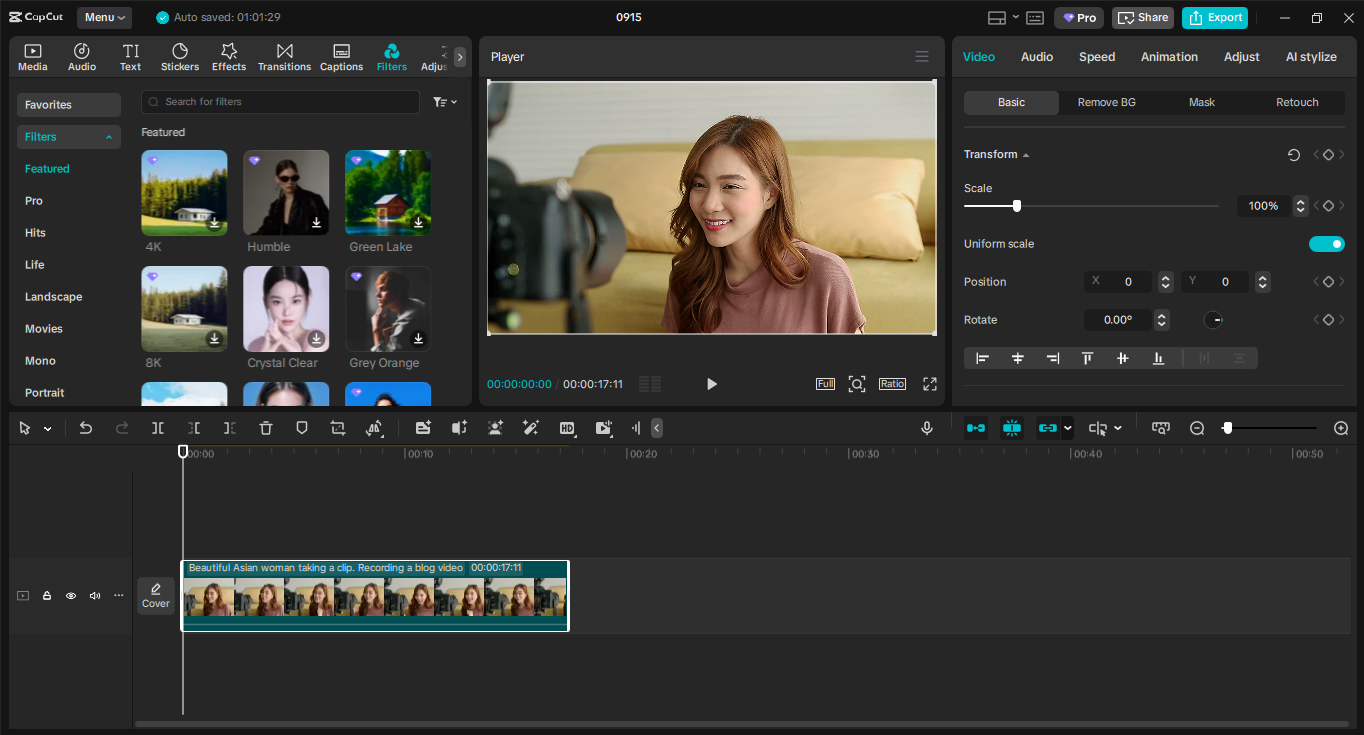Select the Transitions panel

284,56
